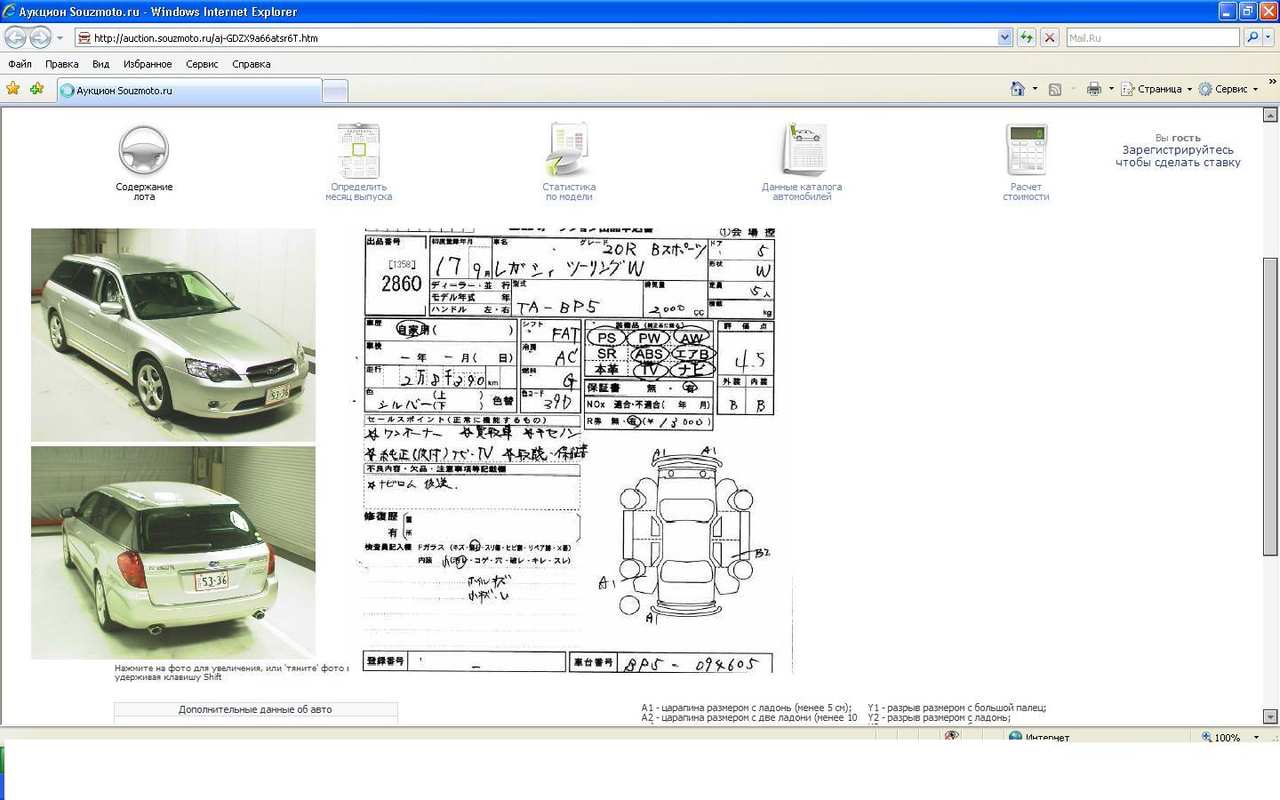This screenshot has height=800, width=1280.
Task: Open the Сервис gear toolbar menu
Action: [1229, 89]
